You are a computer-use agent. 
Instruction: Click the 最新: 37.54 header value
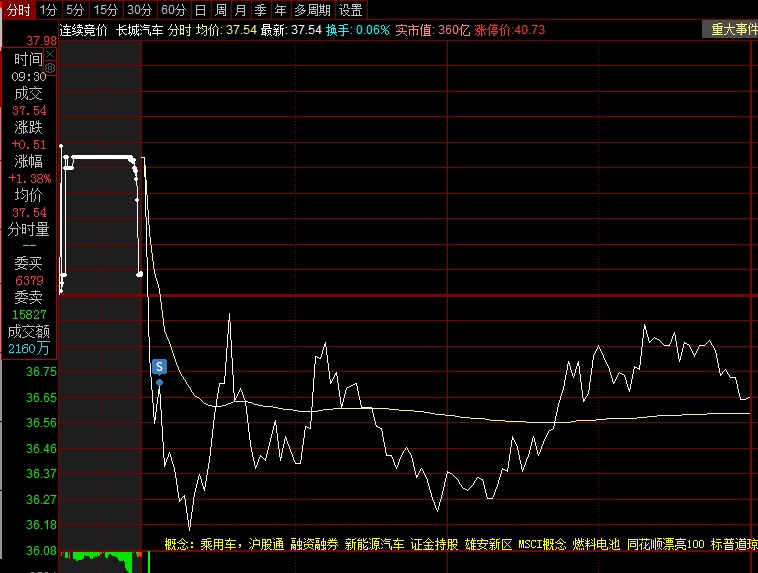tap(291, 30)
